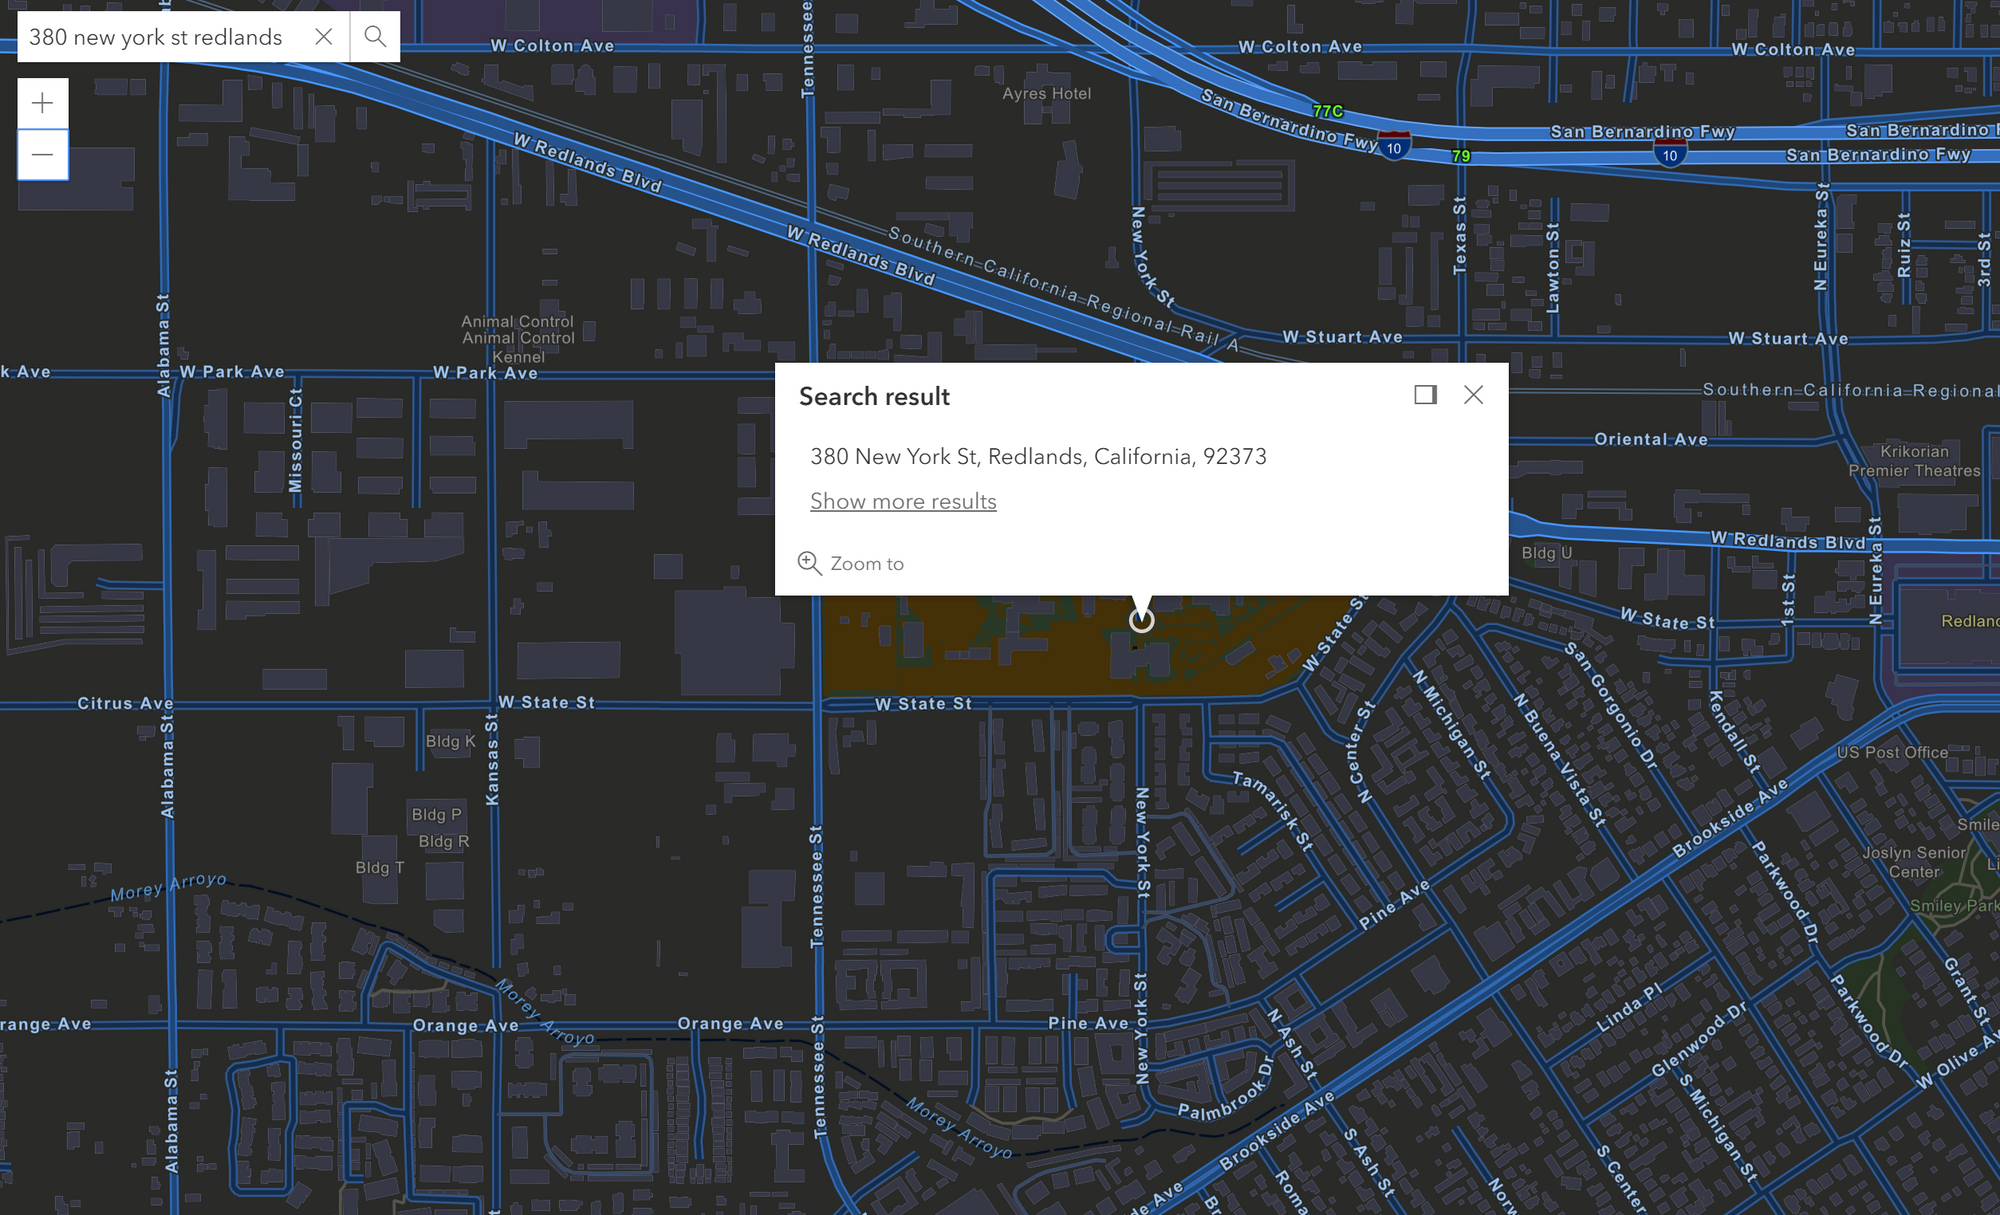Clear the search text with X
Viewport: 2000px width, 1215px height.
(x=323, y=37)
